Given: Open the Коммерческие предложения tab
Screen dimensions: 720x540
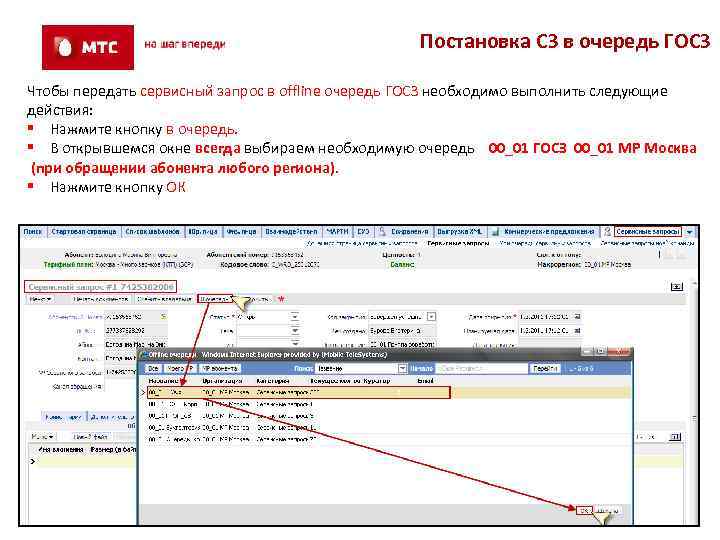Looking at the screenshot, I should [549, 231].
